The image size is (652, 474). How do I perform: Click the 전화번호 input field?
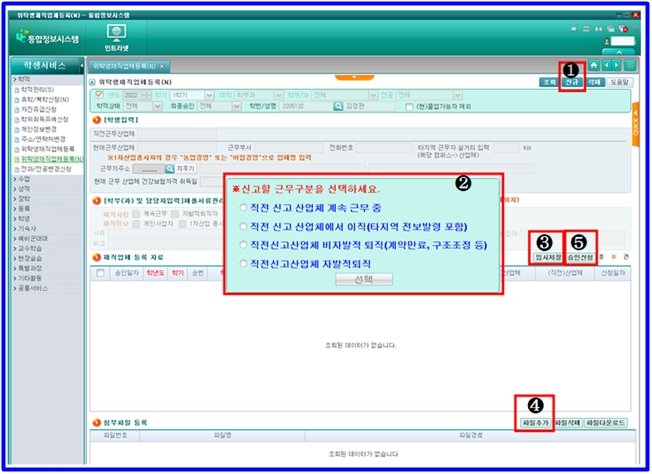tap(385, 148)
